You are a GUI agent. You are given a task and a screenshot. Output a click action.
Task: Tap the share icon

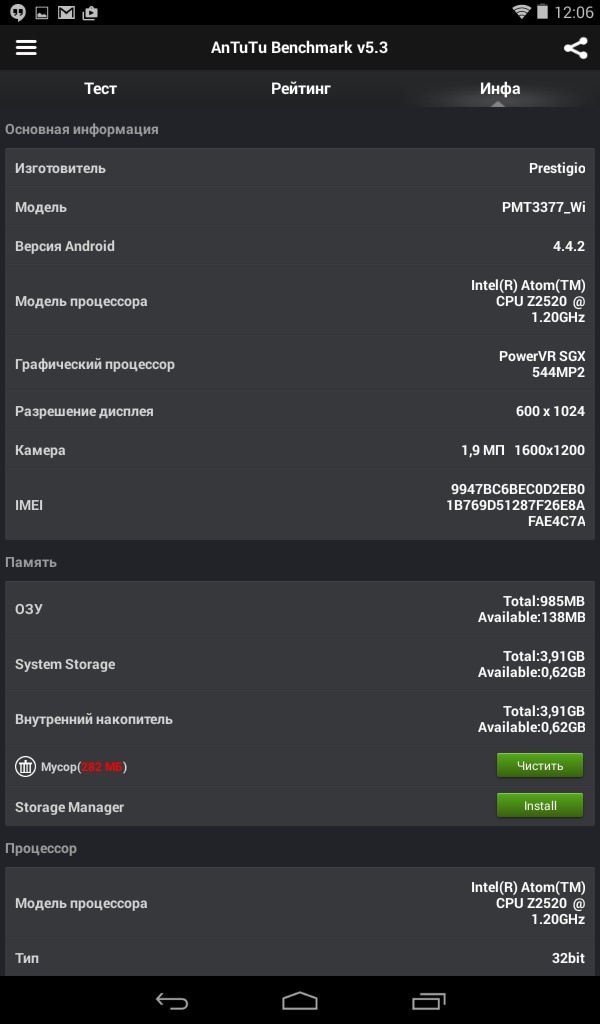coord(575,48)
